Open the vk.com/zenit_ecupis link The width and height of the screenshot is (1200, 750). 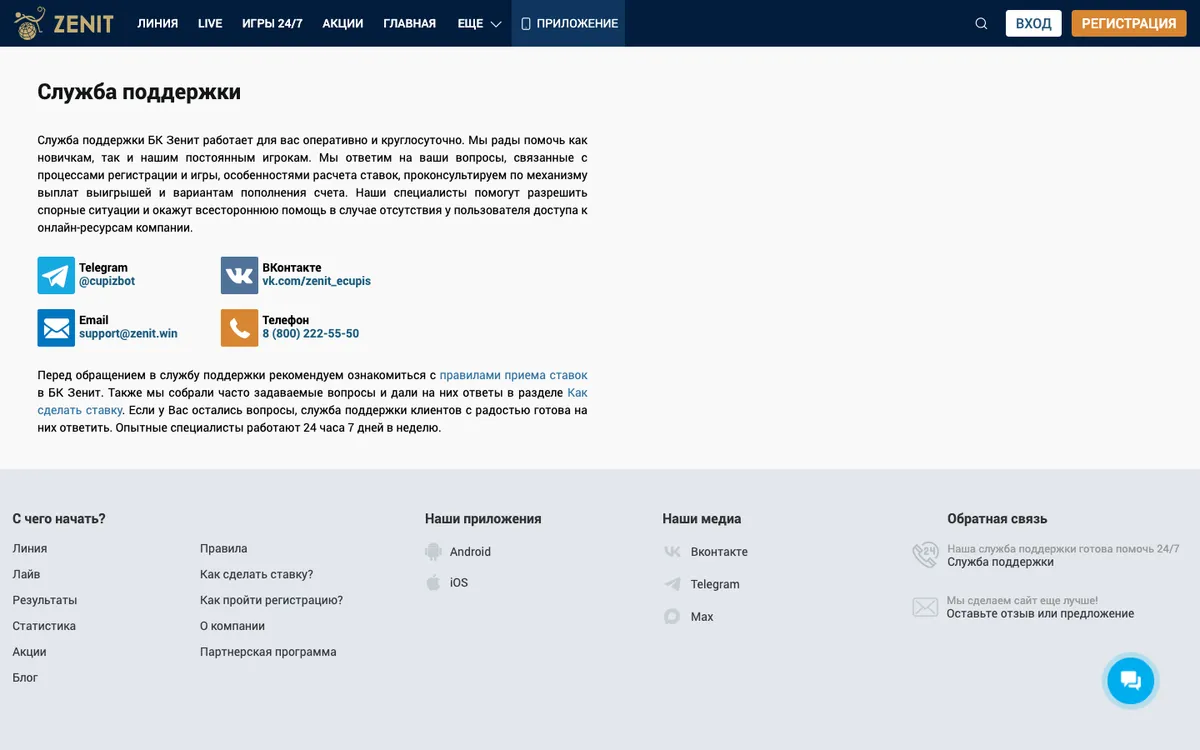point(317,282)
